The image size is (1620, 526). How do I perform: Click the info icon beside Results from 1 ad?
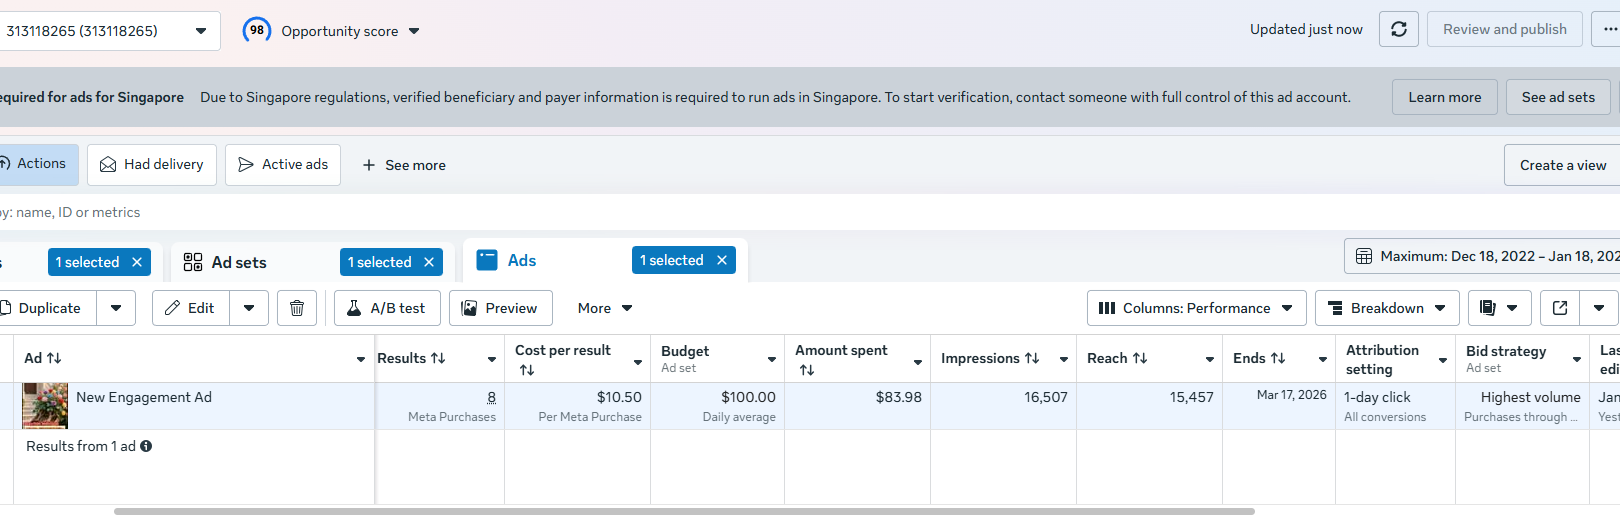pyautogui.click(x=146, y=446)
